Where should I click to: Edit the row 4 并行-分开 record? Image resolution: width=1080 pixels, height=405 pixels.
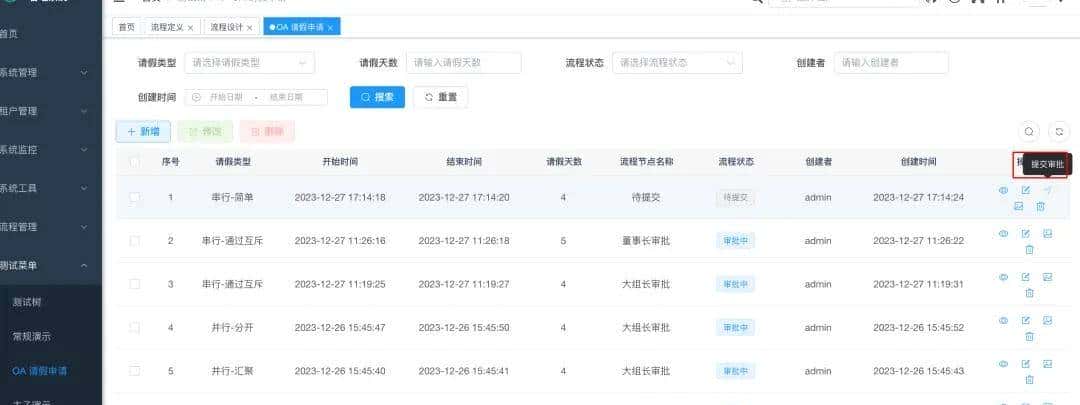1026,321
